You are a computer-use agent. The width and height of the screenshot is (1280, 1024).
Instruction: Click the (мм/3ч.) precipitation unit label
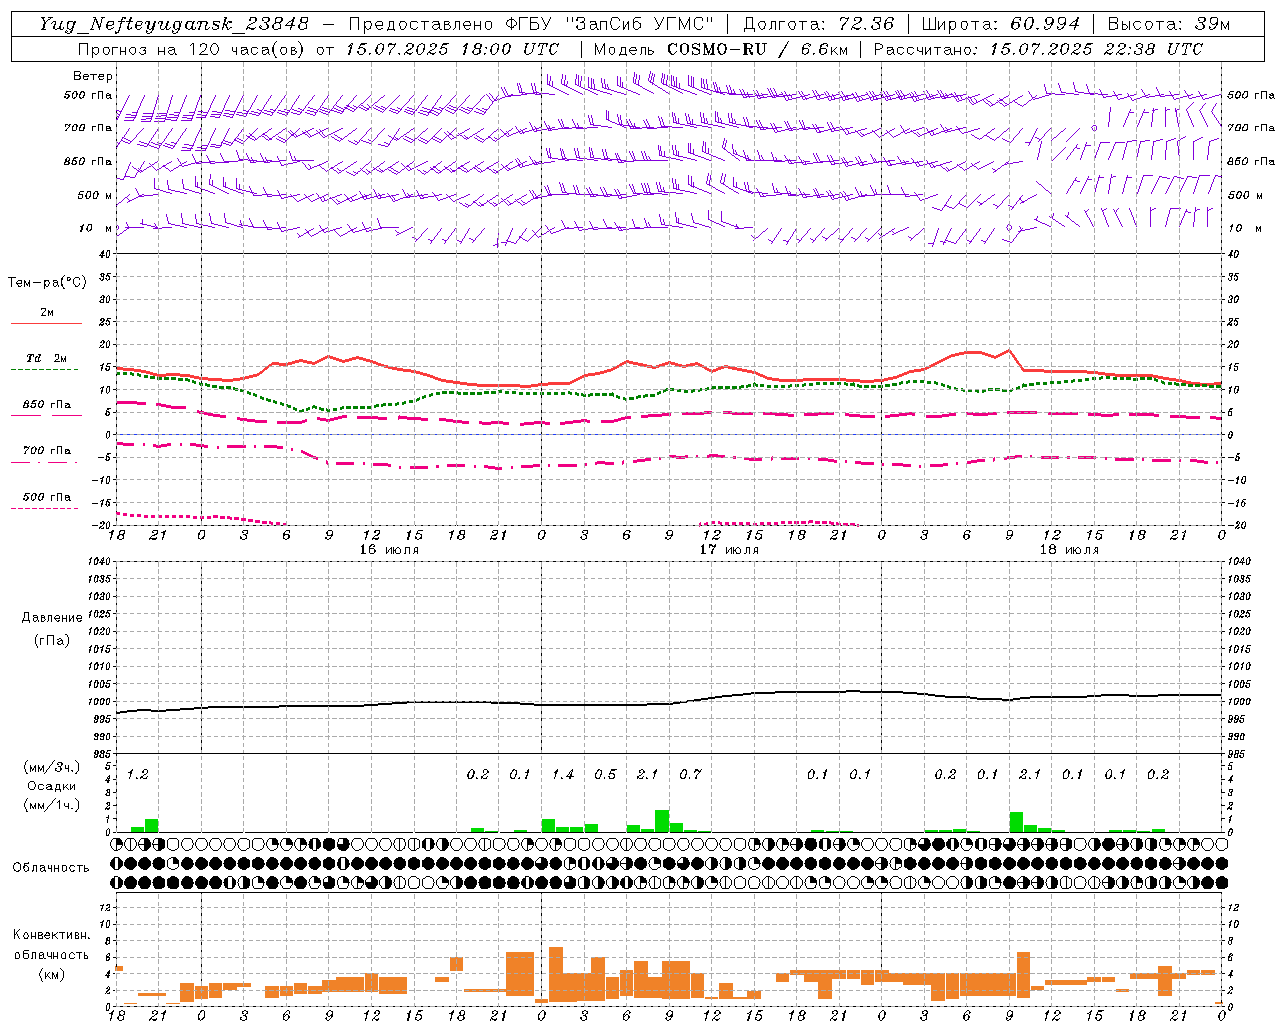[51, 767]
